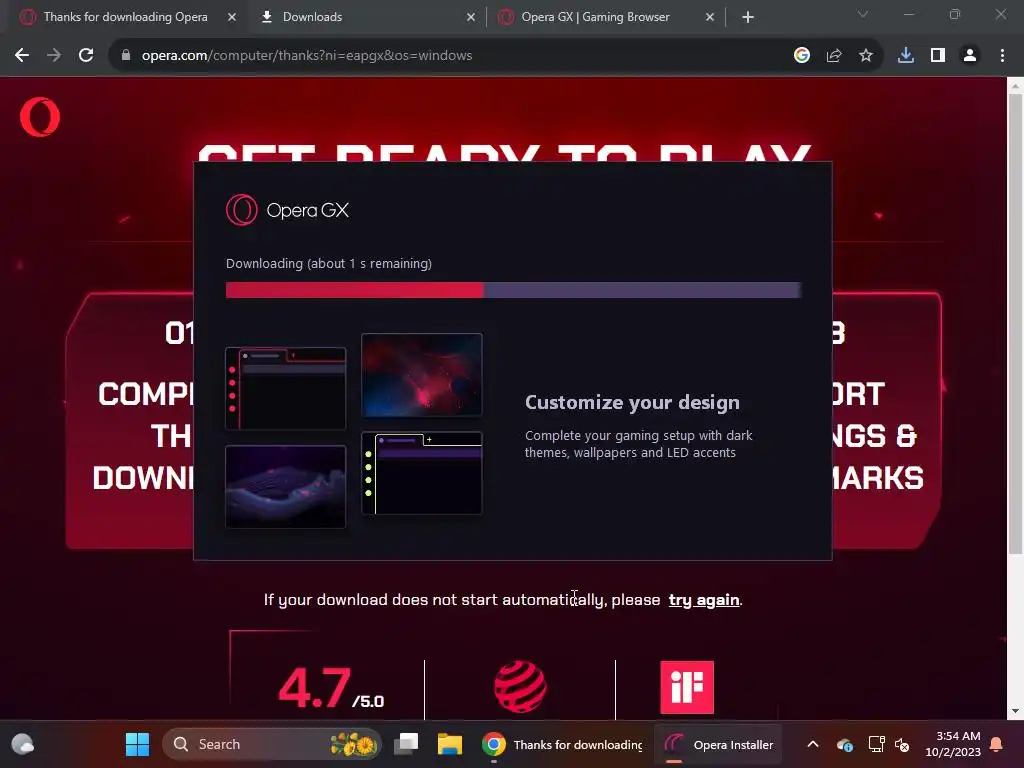Open Chrome downloads tray icon

coord(906,56)
